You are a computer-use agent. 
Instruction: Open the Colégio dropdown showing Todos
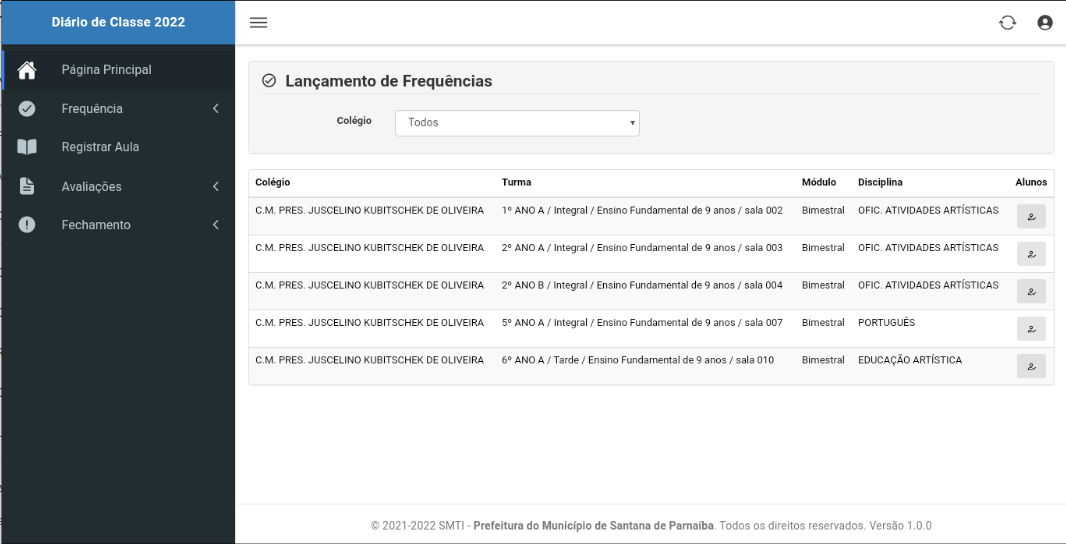[517, 123]
